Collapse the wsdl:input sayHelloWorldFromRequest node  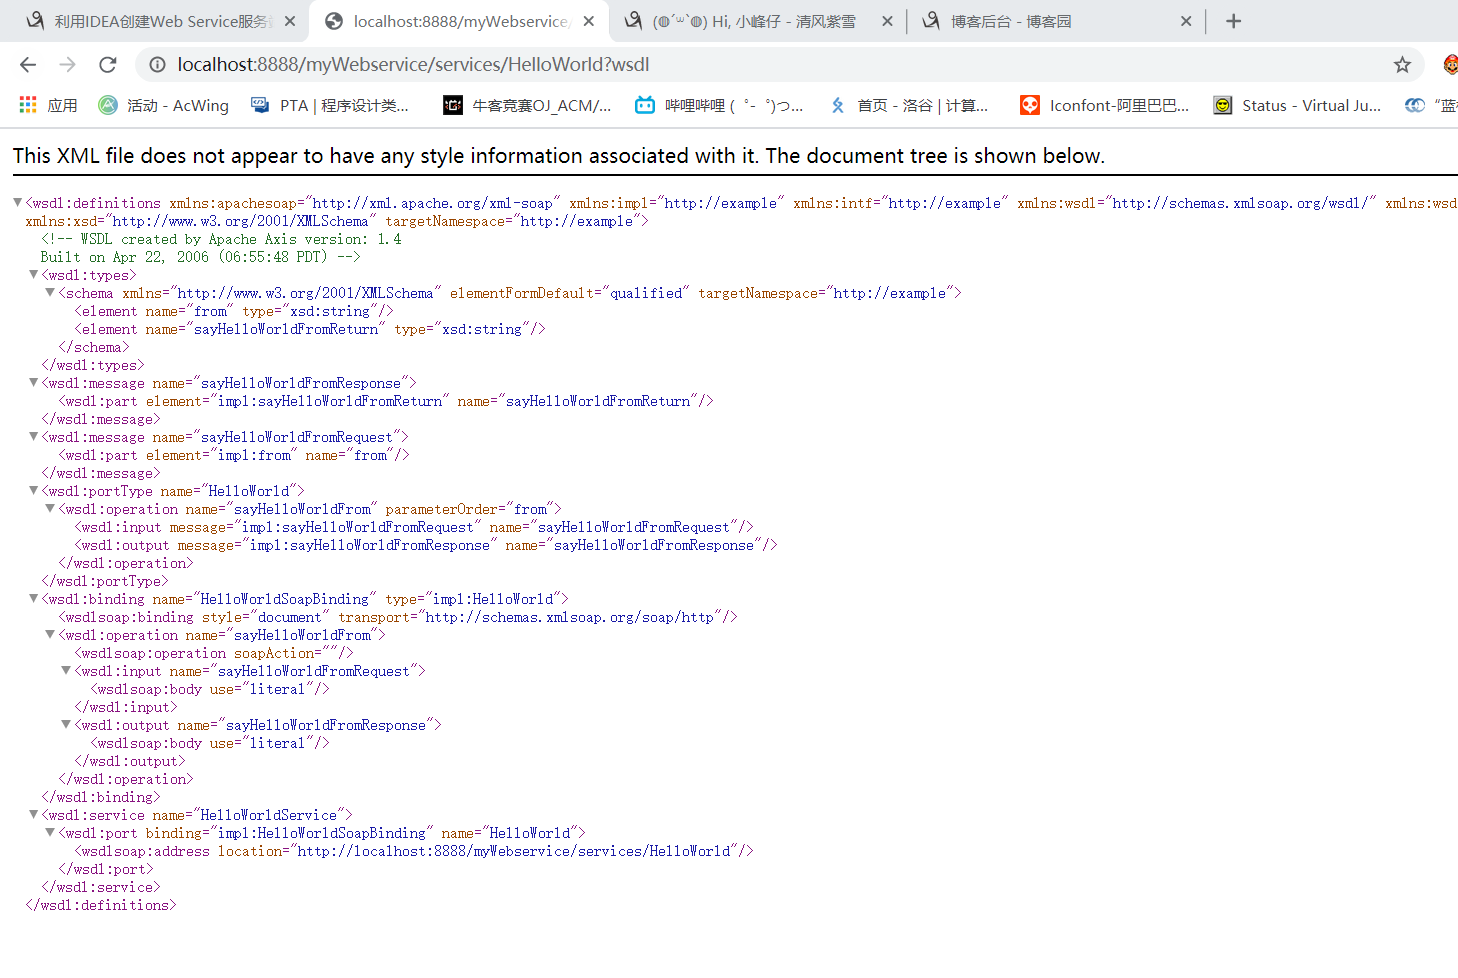click(66, 670)
